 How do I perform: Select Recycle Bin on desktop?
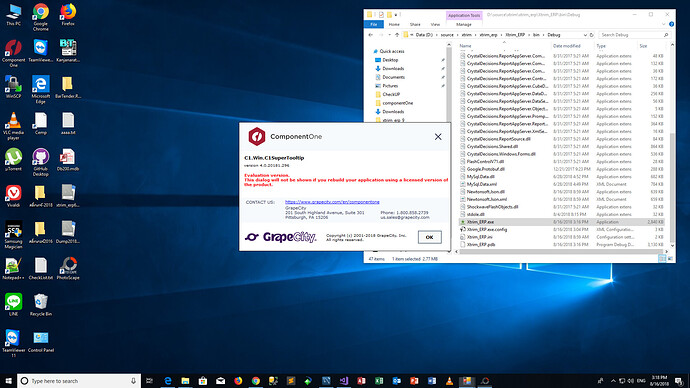[x=40, y=305]
